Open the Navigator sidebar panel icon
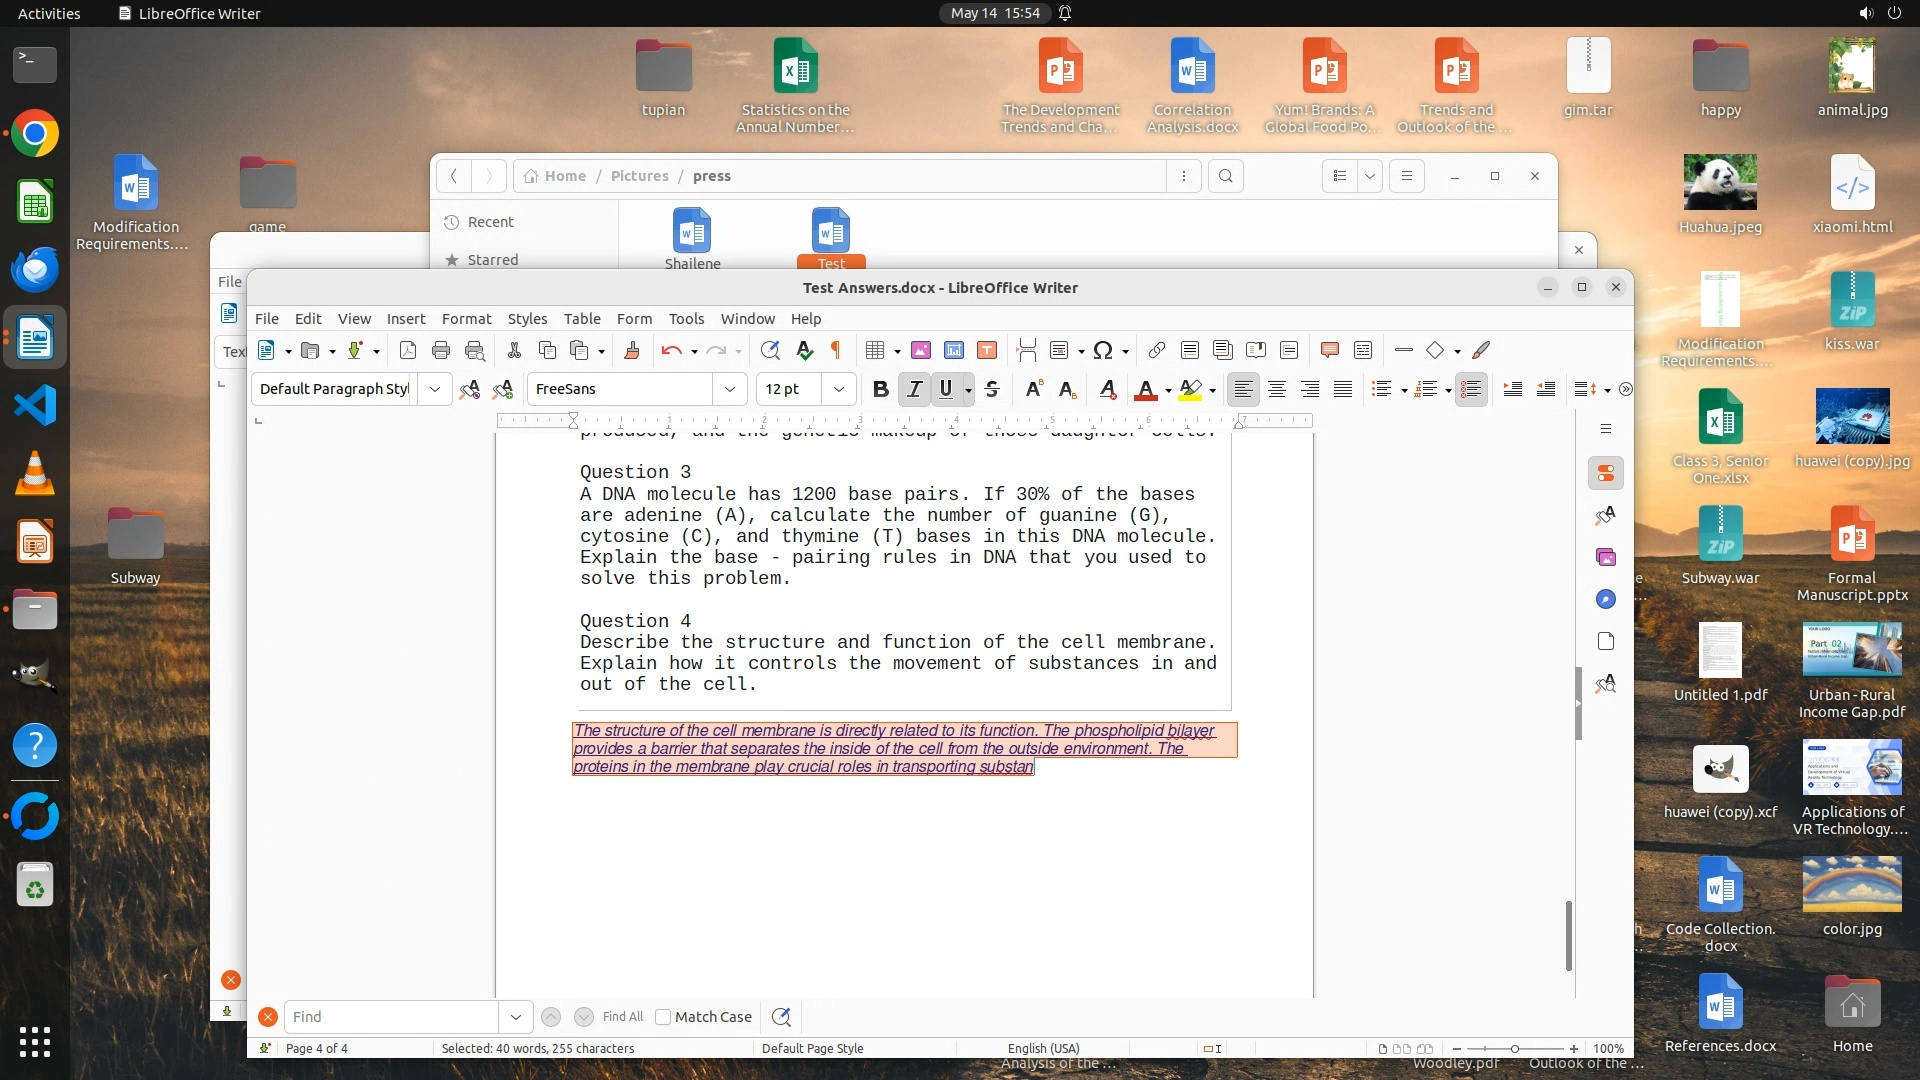The height and width of the screenshot is (1080, 1920). pos(1606,599)
